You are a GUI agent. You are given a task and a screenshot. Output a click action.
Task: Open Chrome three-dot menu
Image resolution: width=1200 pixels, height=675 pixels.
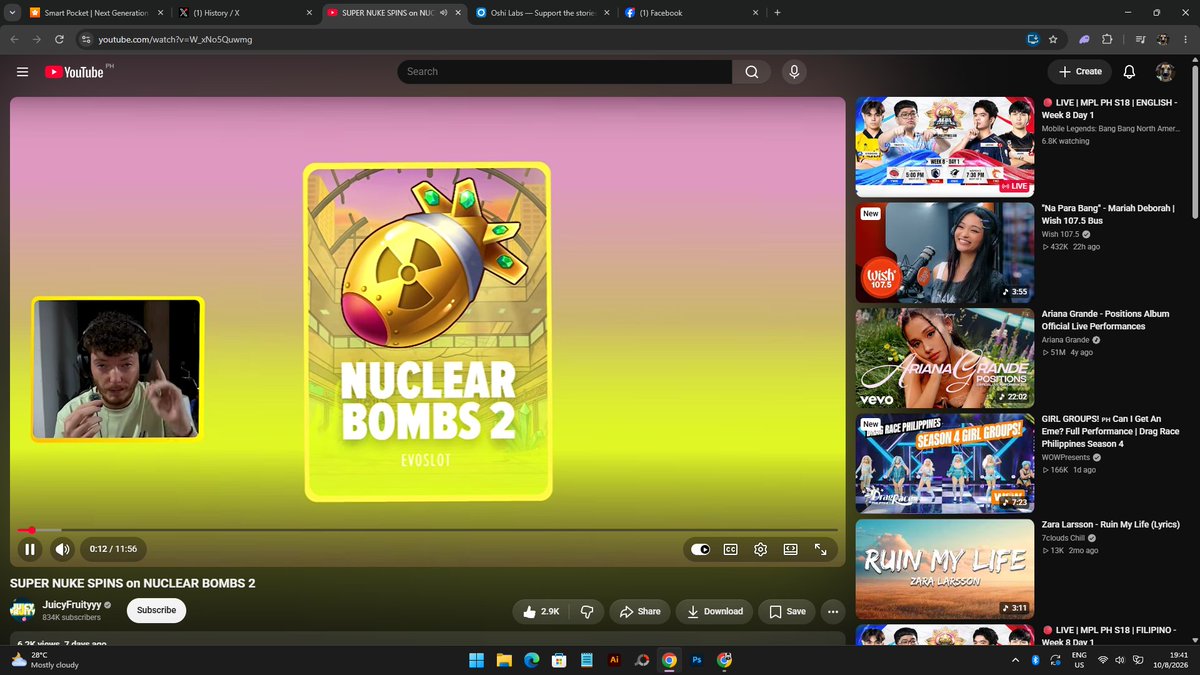tap(1186, 39)
